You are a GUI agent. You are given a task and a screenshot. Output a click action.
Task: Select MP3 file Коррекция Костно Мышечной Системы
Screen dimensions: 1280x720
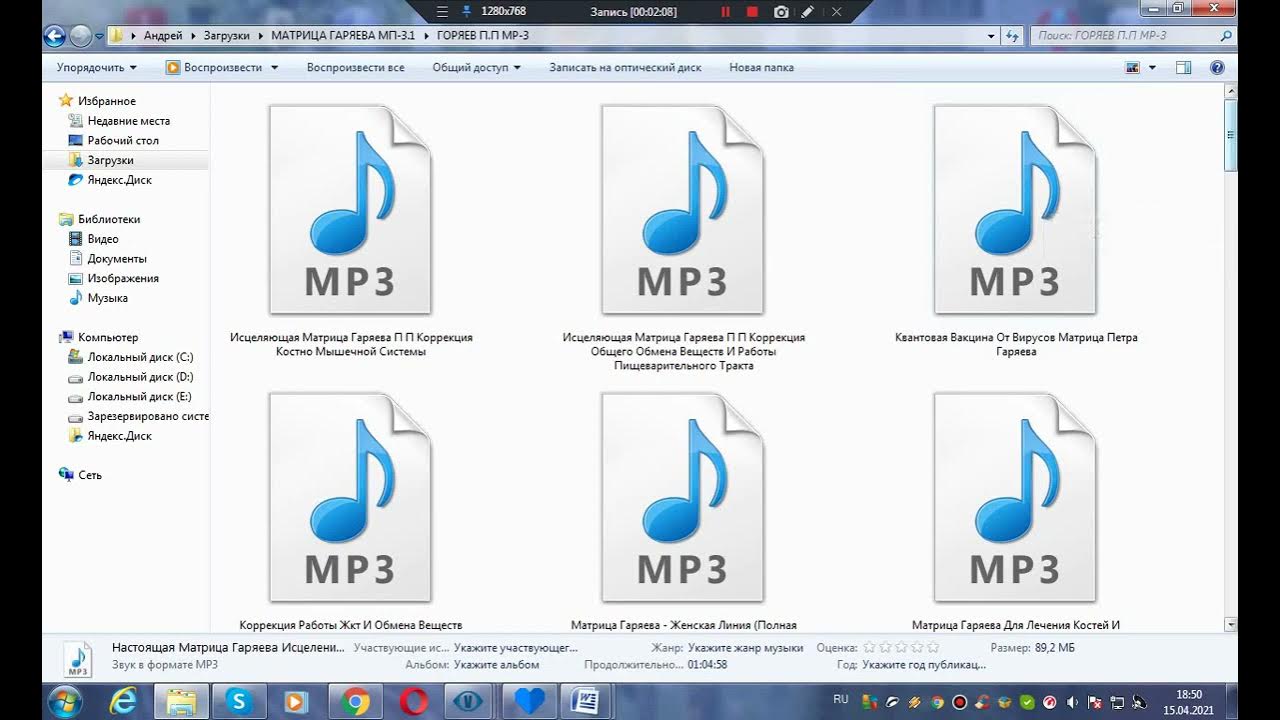click(x=350, y=232)
